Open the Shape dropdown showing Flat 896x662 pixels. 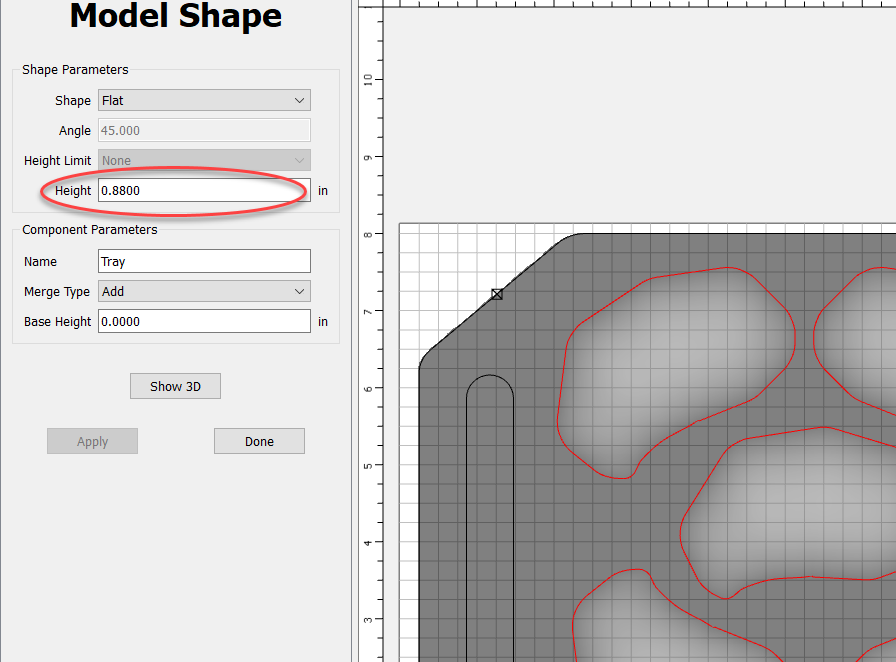(204, 100)
